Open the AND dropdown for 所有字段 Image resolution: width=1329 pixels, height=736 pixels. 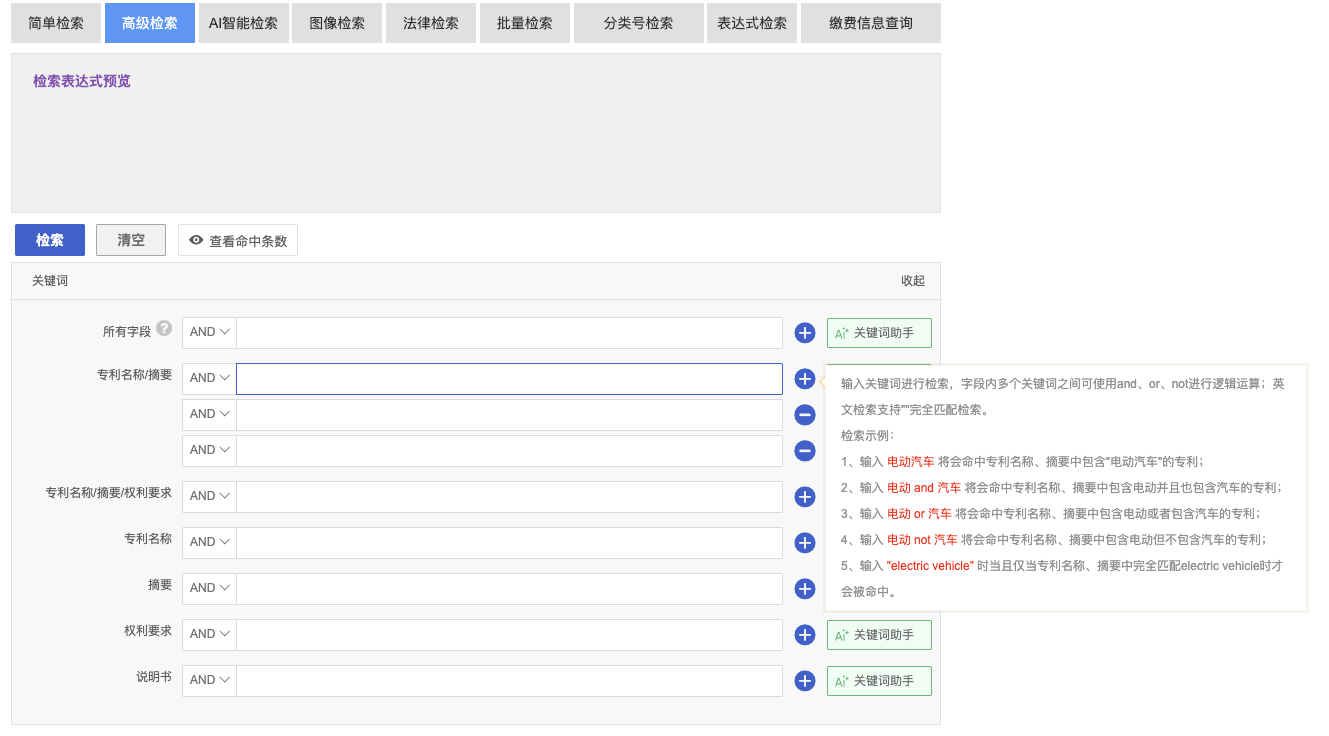click(x=210, y=333)
